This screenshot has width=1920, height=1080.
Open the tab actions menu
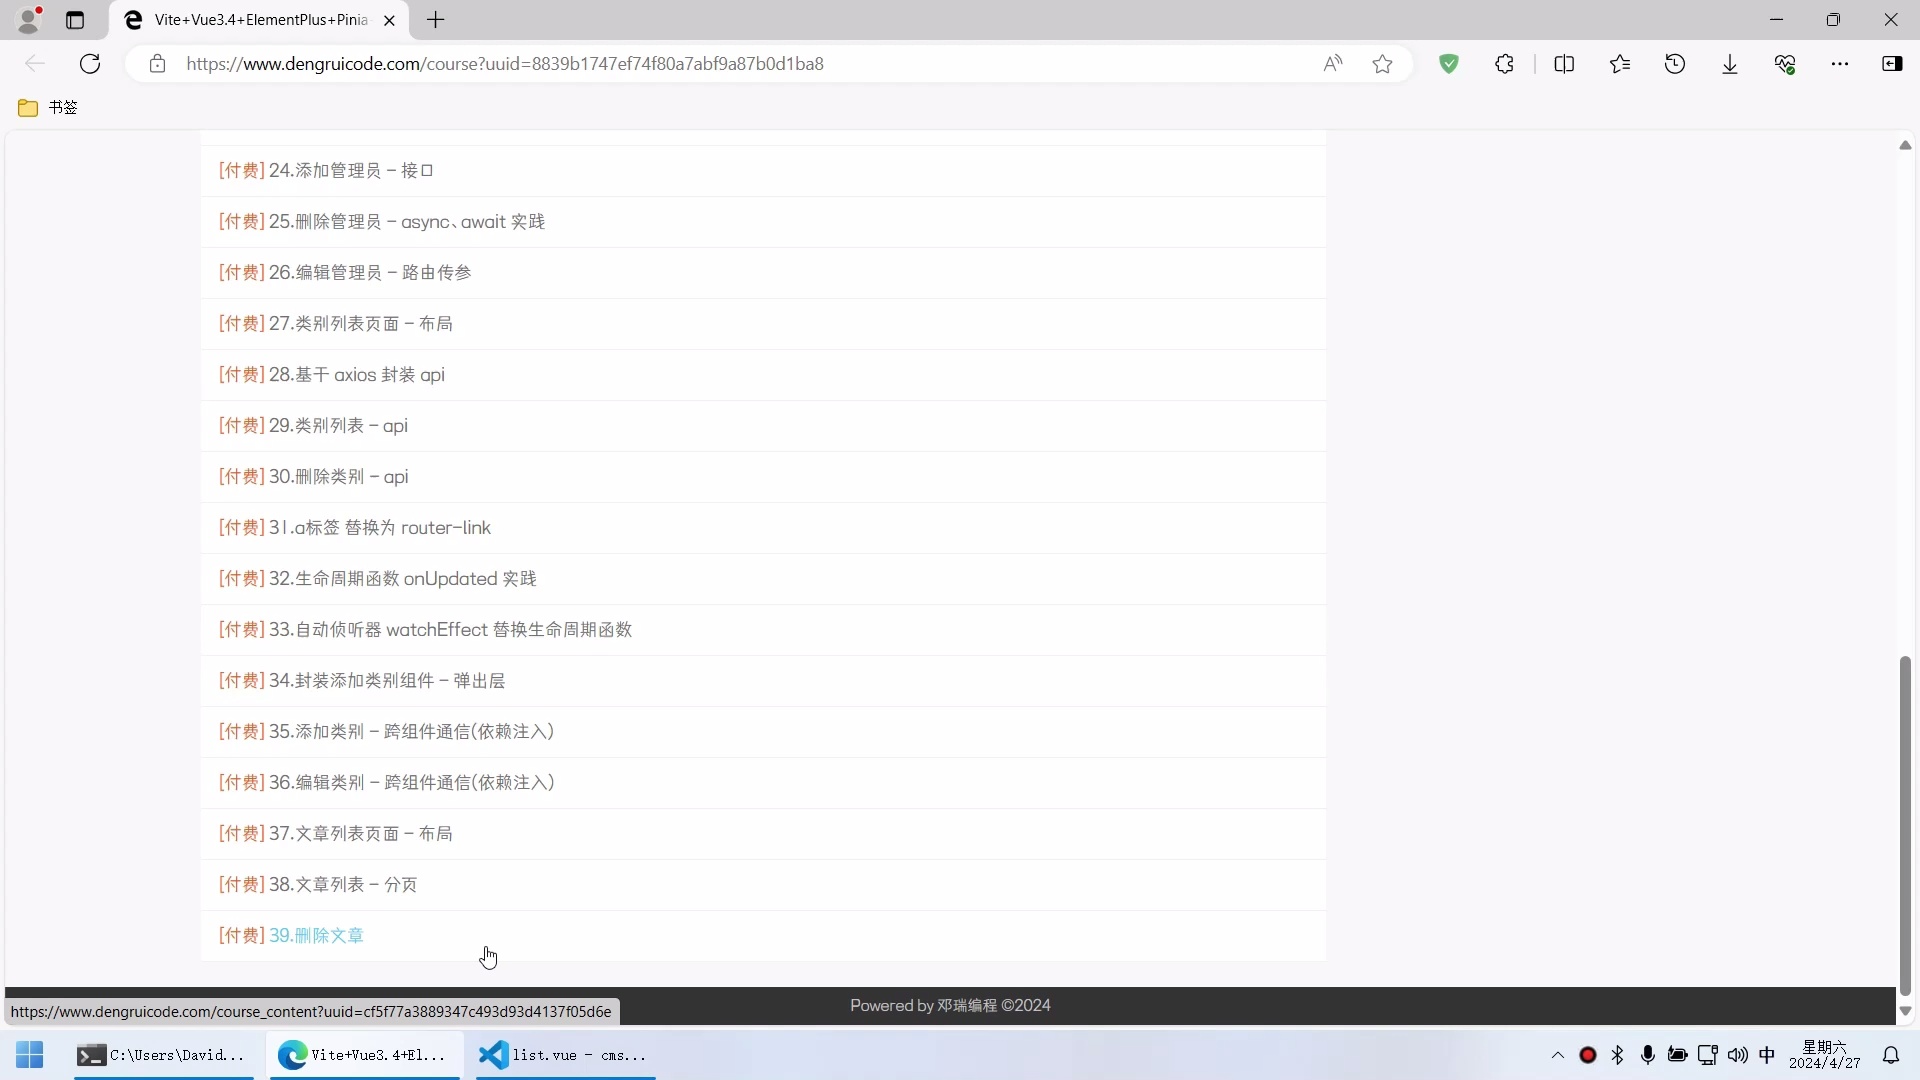point(76,20)
